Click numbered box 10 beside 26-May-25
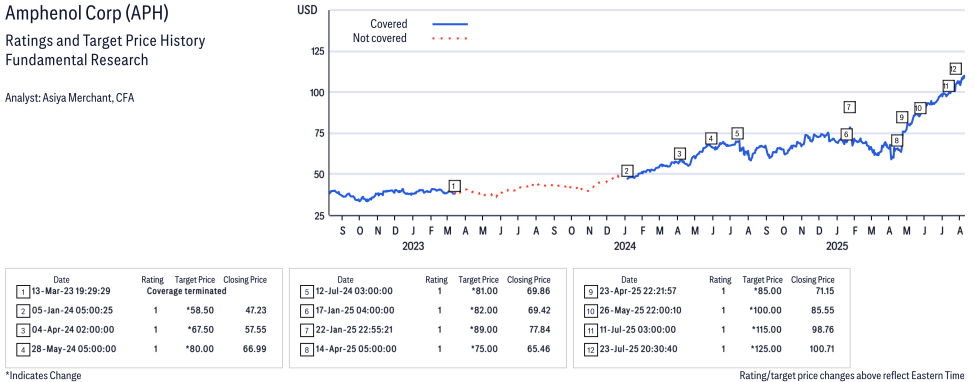 coord(590,310)
